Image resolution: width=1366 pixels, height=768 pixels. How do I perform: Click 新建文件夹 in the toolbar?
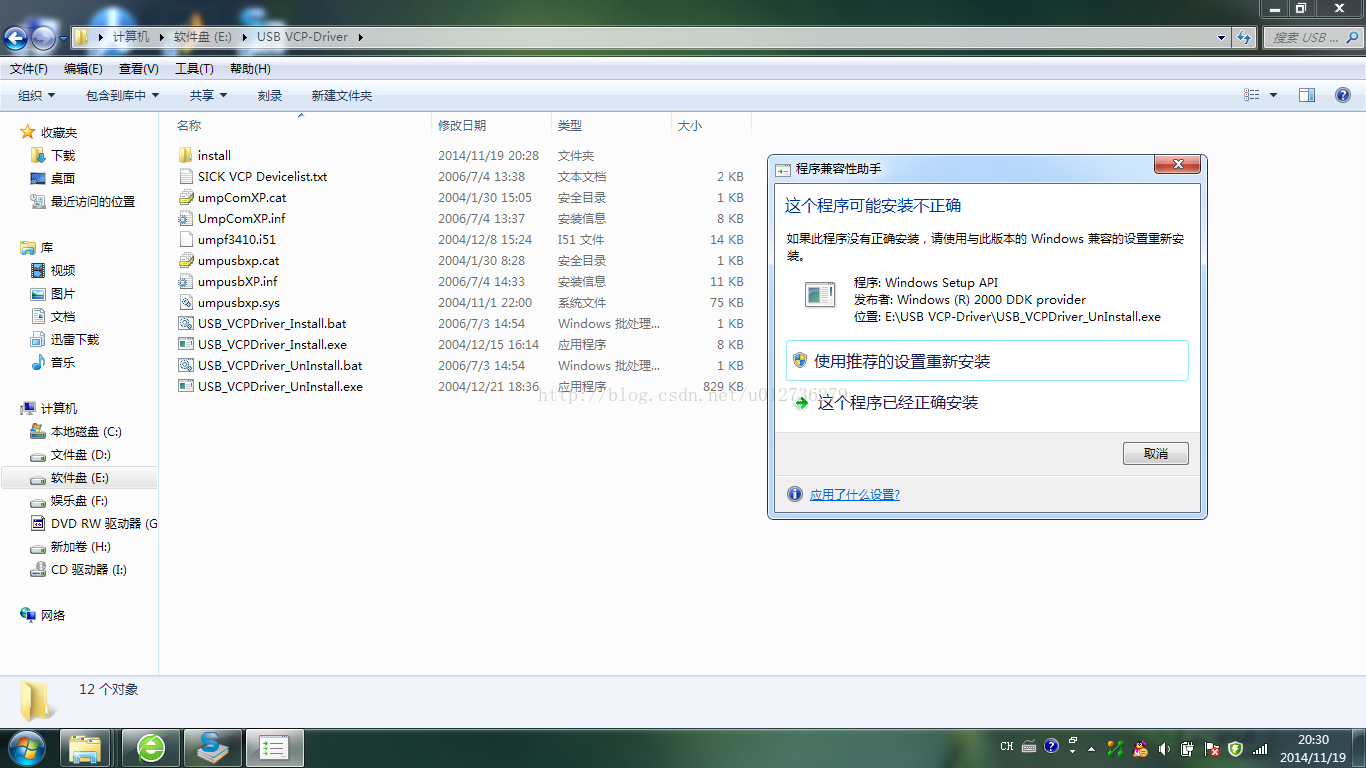click(342, 95)
